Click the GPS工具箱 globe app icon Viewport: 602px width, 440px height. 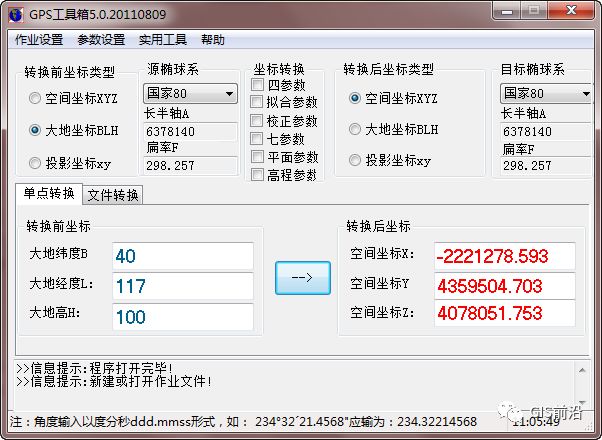coord(15,15)
